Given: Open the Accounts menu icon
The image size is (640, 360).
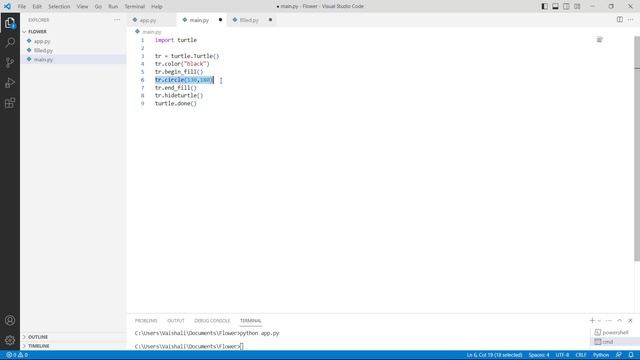Looking at the screenshot, I should [x=10, y=320].
